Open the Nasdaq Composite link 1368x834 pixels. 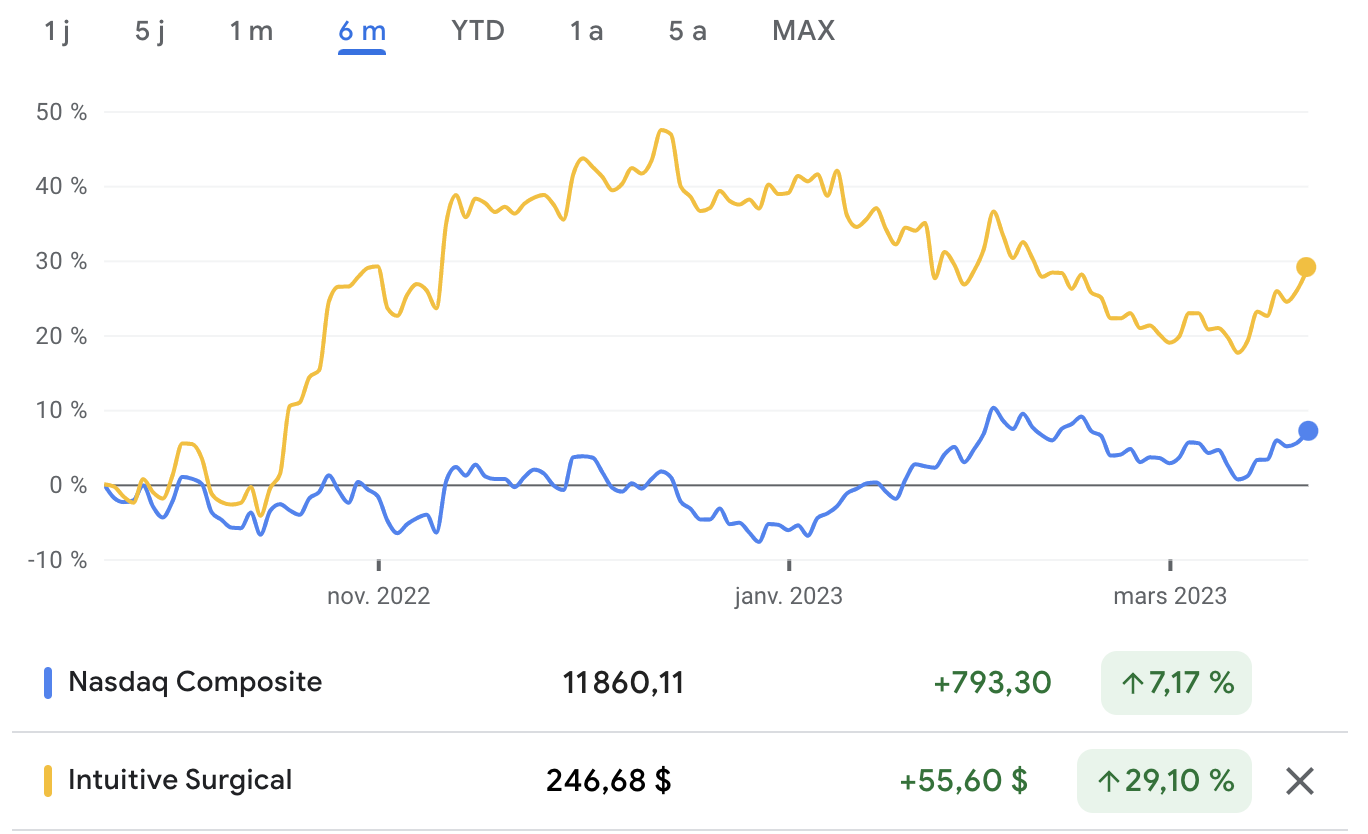click(x=195, y=683)
